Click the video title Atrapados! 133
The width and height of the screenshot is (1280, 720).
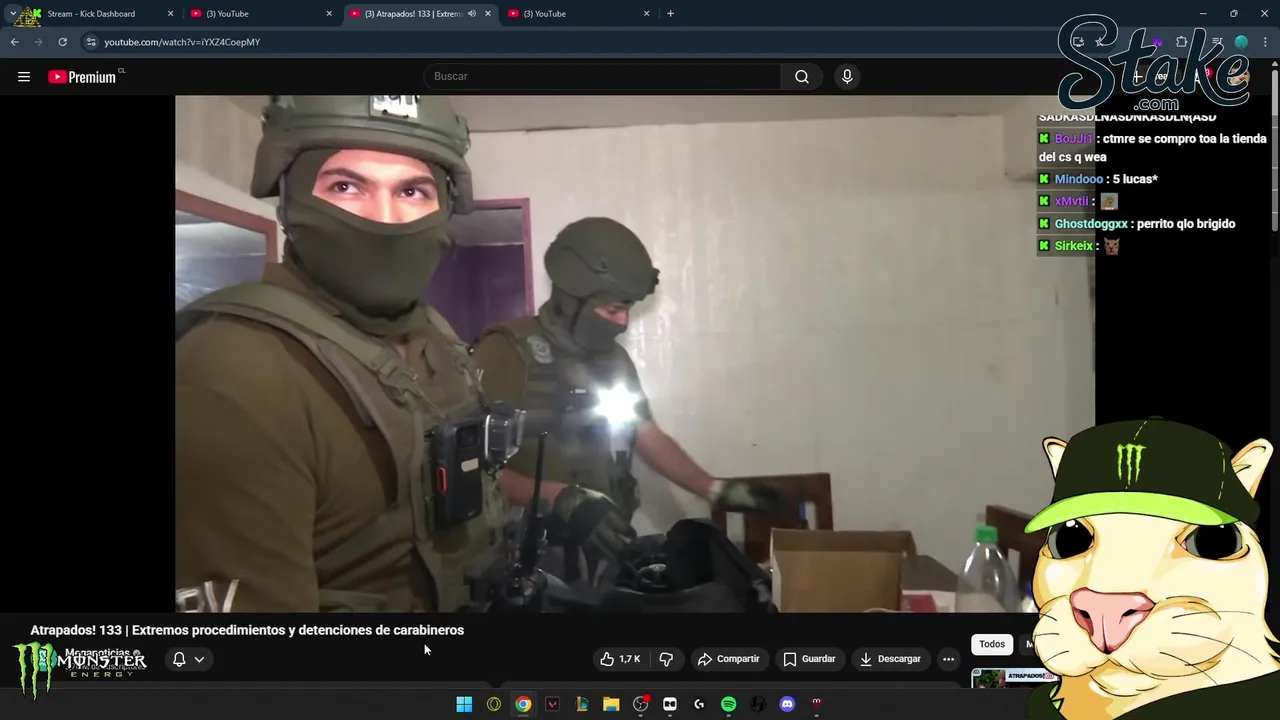click(x=247, y=630)
